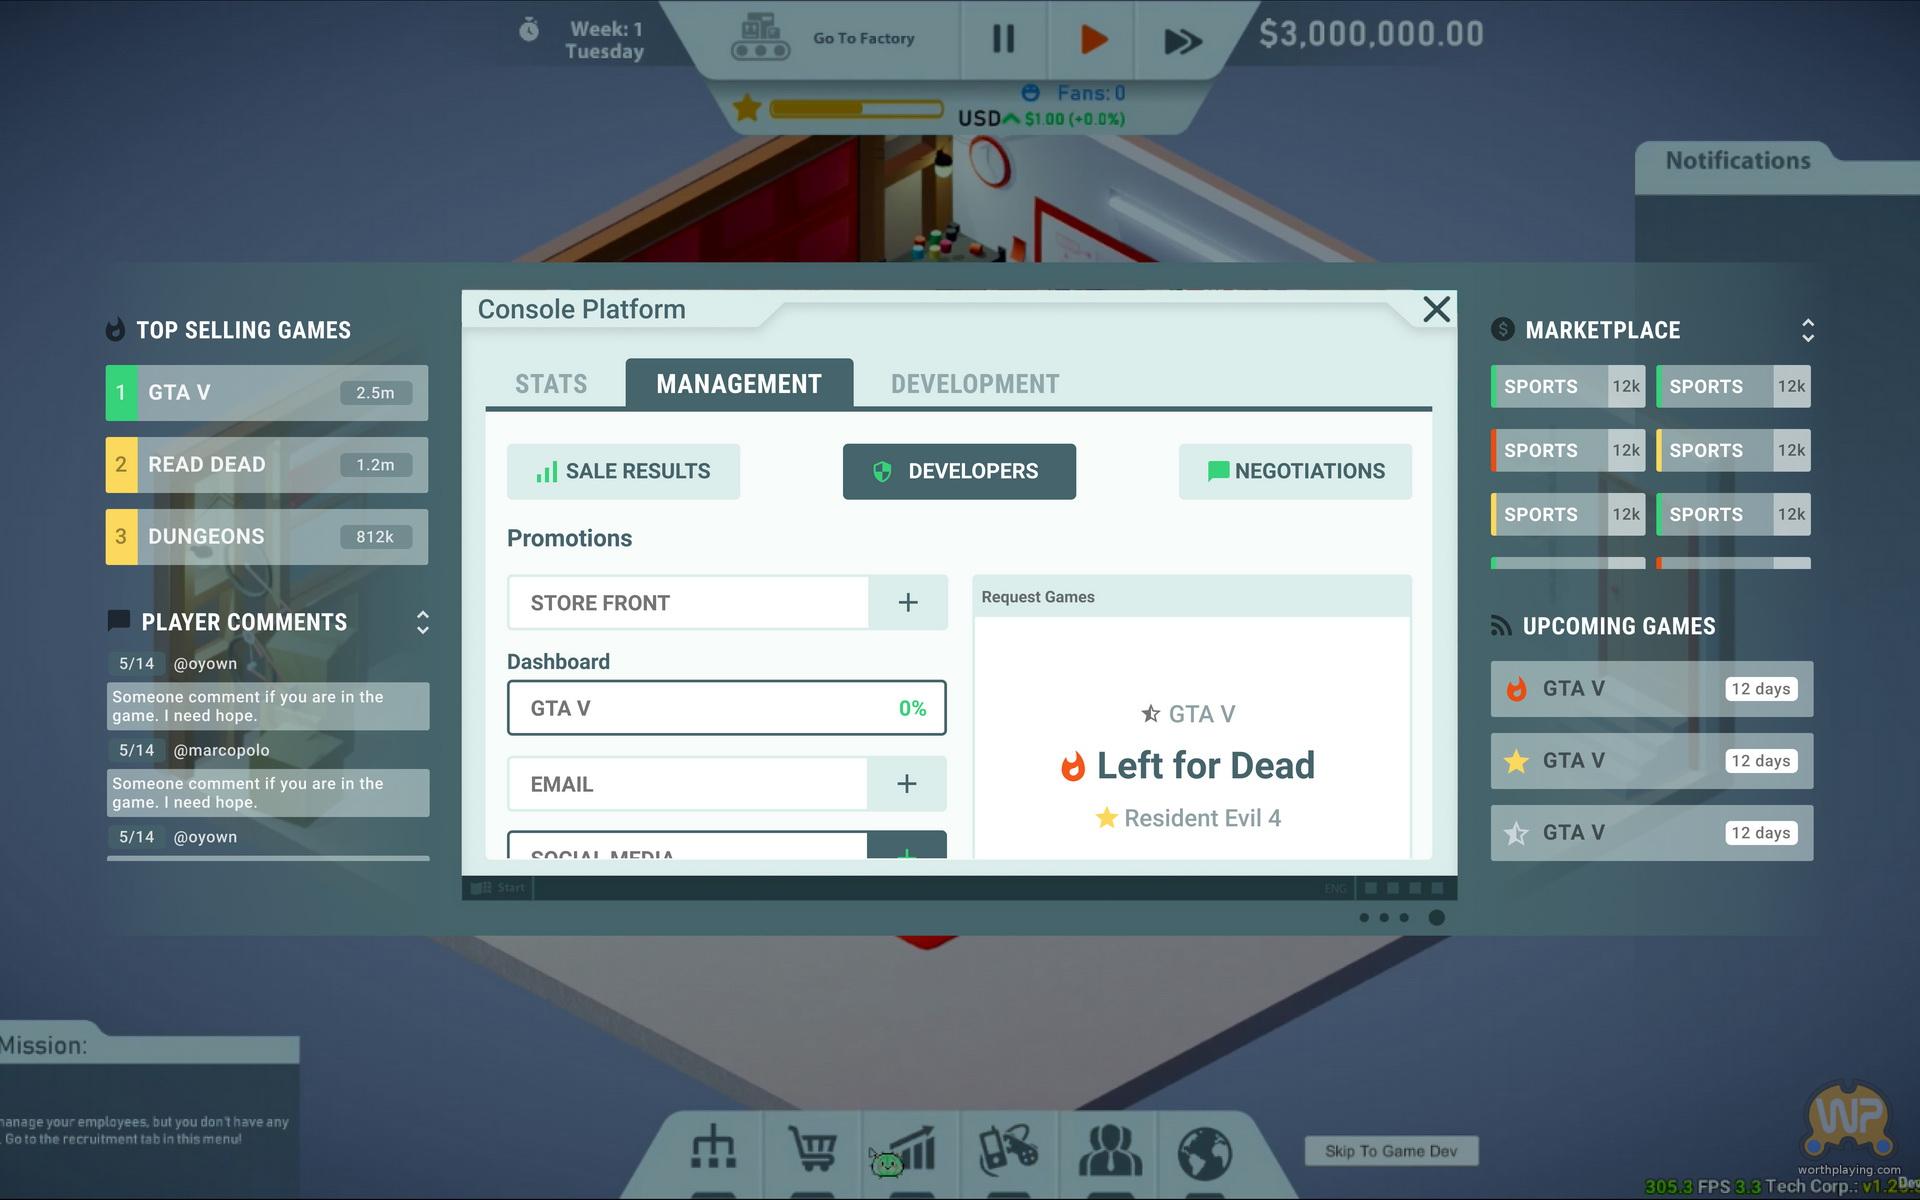Viewport: 1920px width, 1200px height.
Task: Switch to the Development tab
Action: pyautogui.click(x=974, y=384)
